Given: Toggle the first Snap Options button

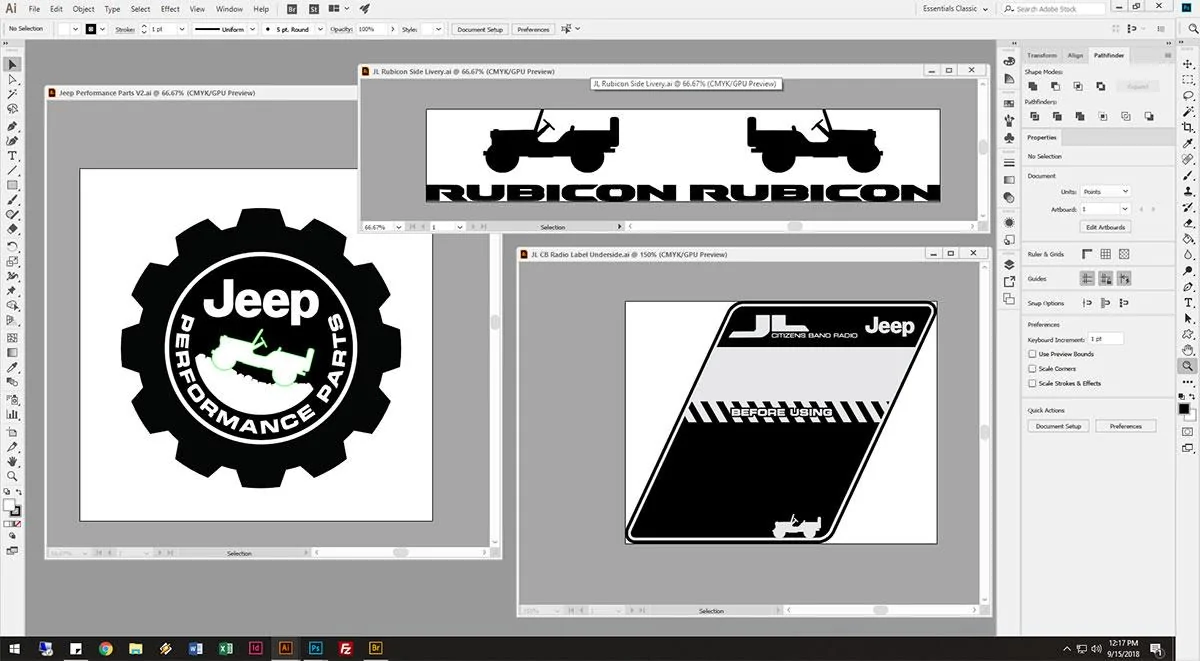Looking at the screenshot, I should coord(1087,303).
